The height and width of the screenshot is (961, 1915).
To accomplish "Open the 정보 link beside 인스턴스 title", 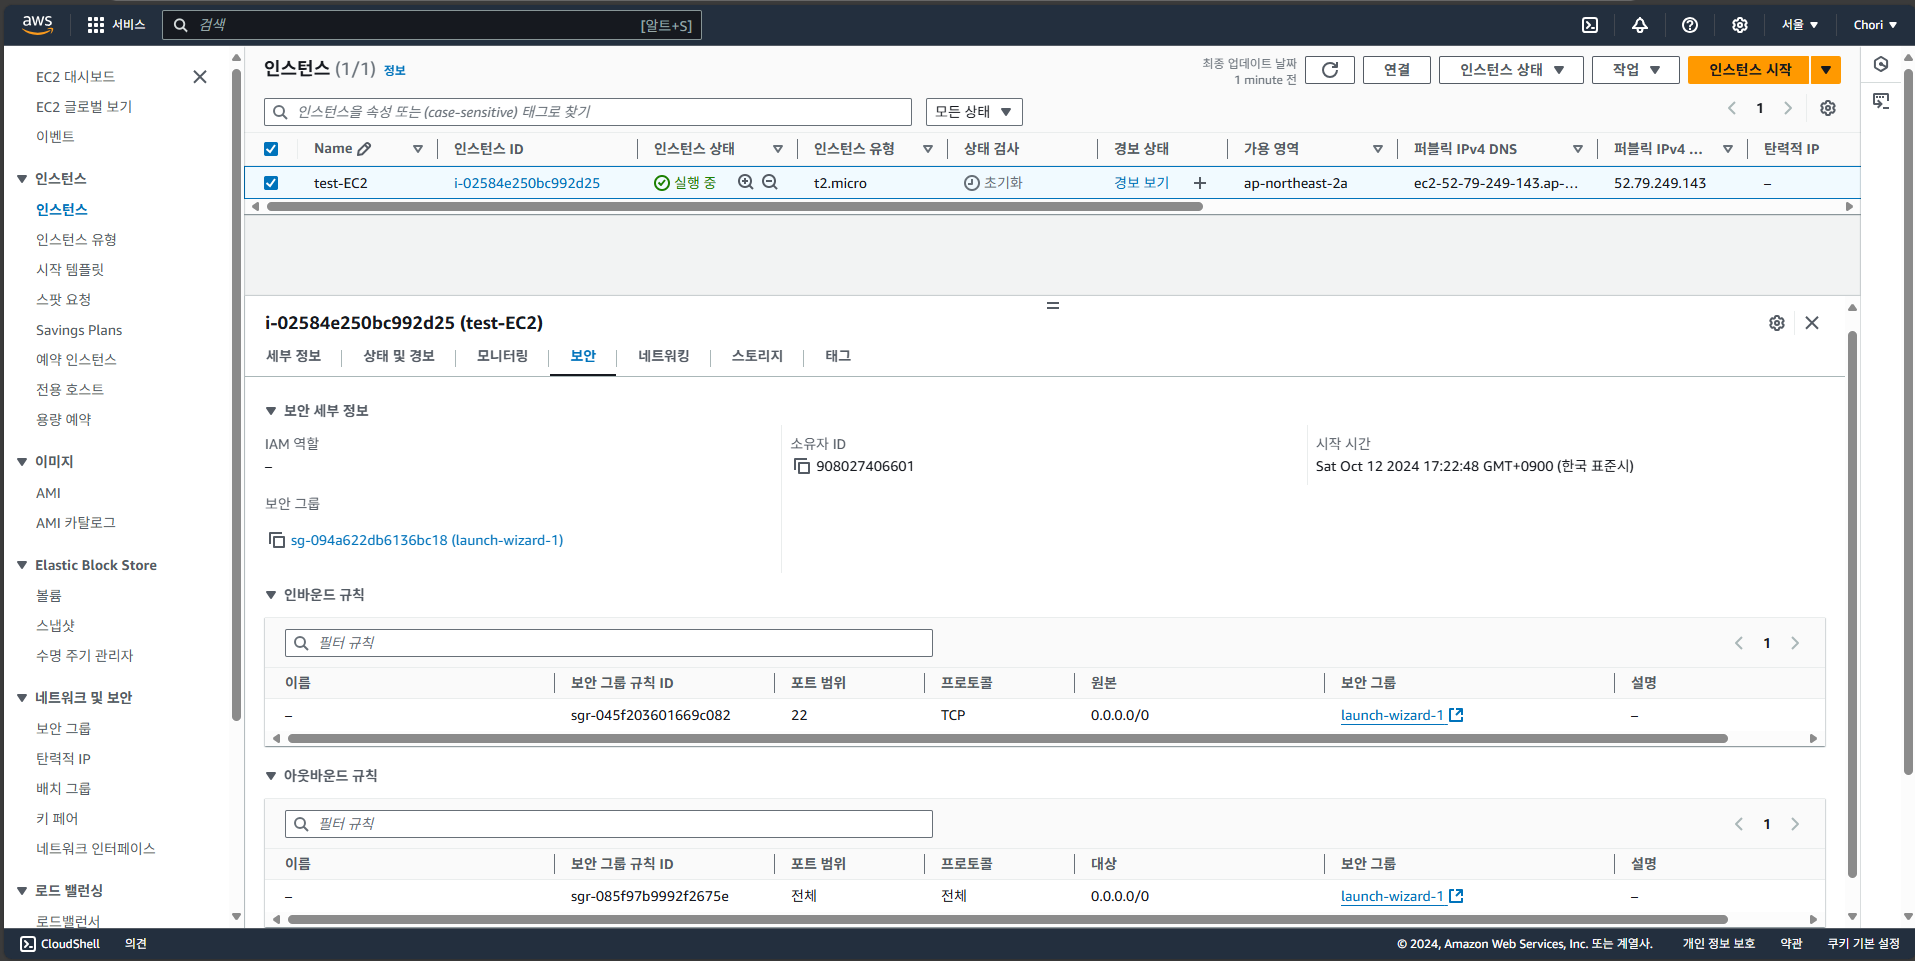I will [395, 71].
